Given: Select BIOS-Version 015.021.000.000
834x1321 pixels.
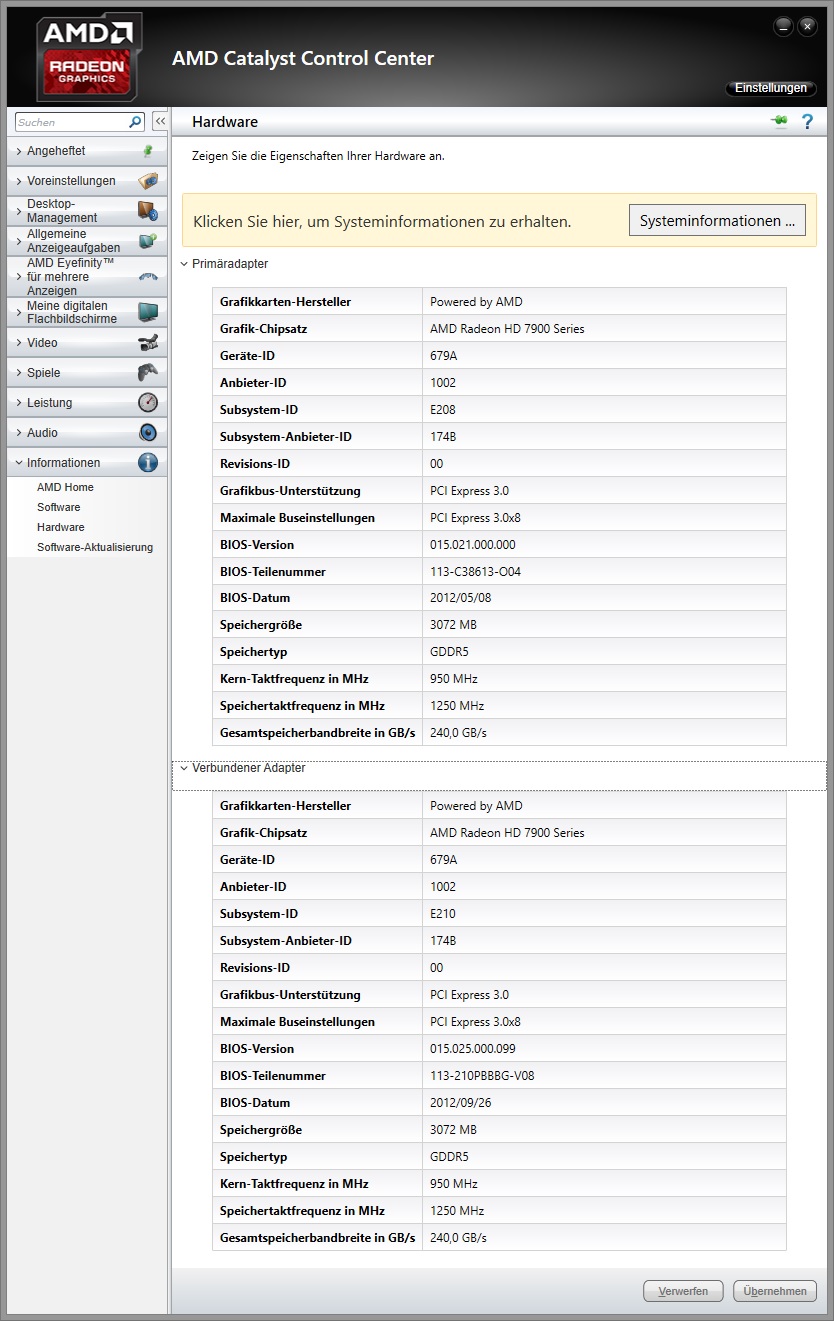Looking at the screenshot, I should point(473,545).
